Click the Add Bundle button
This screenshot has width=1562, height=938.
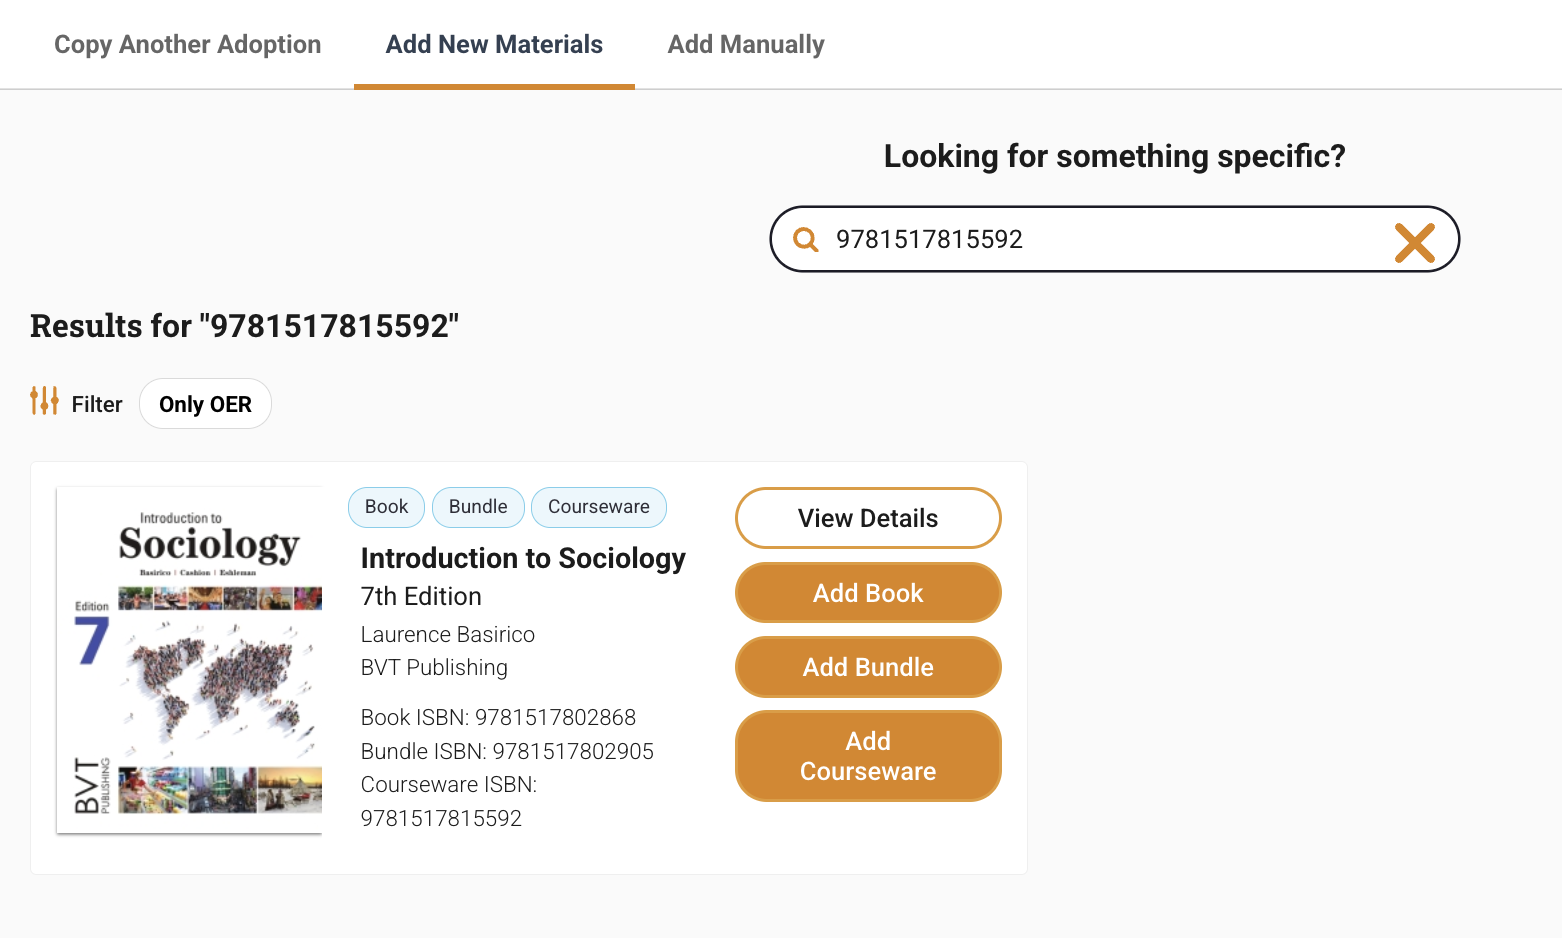click(x=868, y=667)
